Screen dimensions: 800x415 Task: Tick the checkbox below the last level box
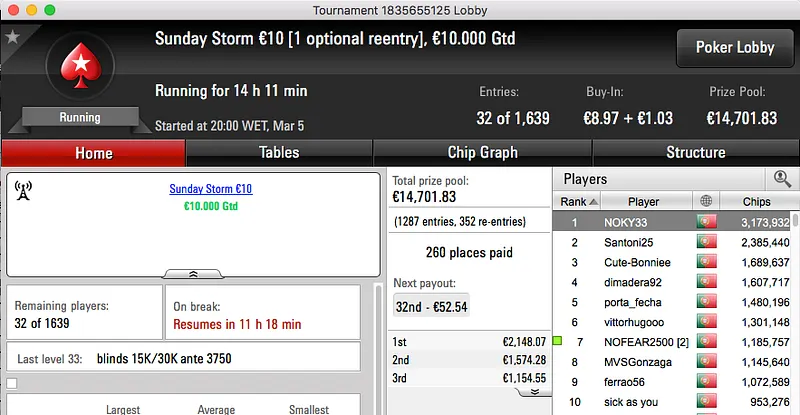tap(12, 383)
